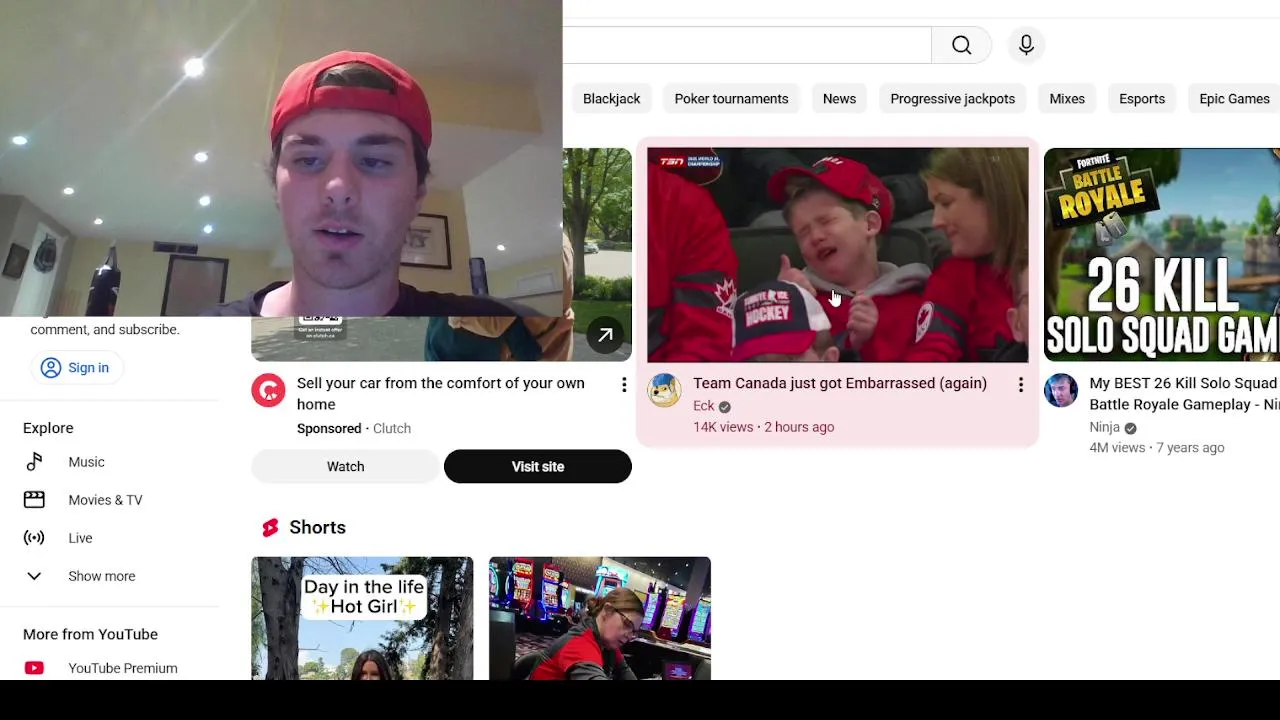Open title Team Canada just got Embarrassed

(x=840, y=384)
